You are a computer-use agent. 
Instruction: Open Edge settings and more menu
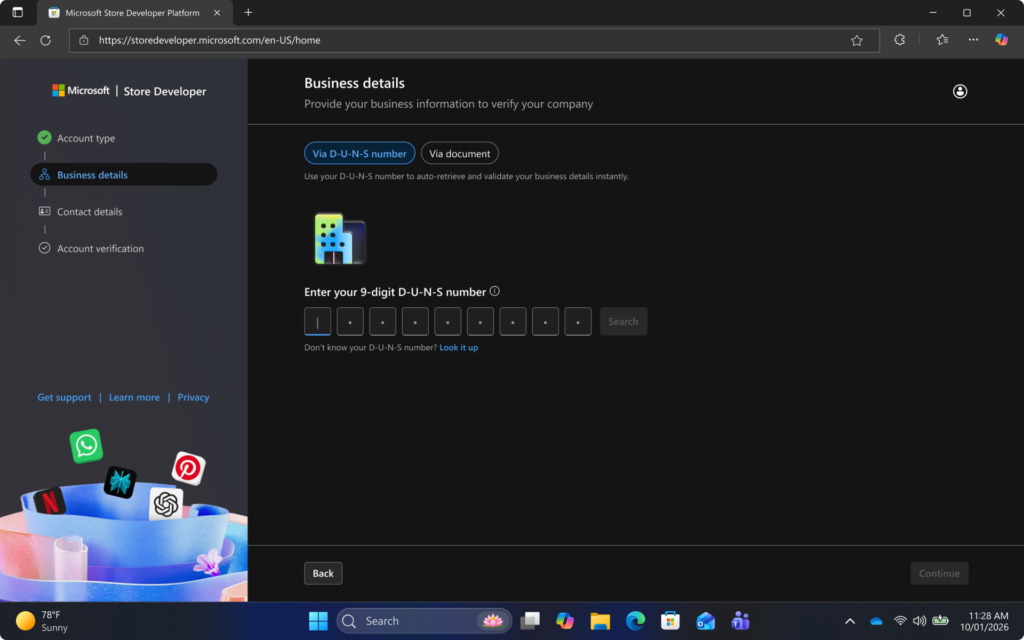pos(973,40)
